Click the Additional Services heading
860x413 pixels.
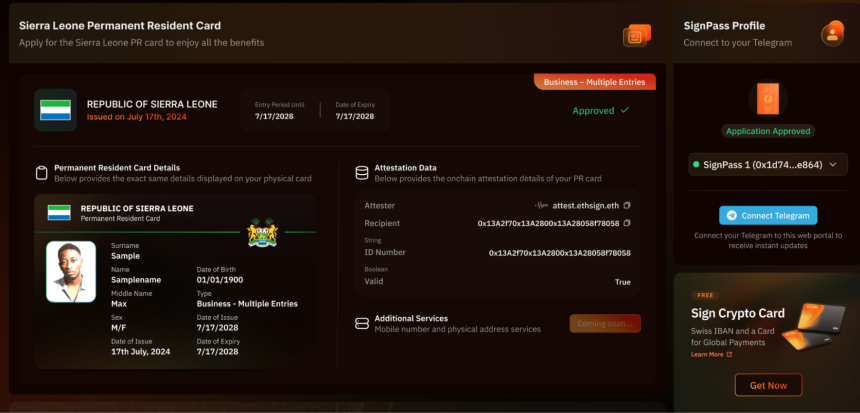tap(411, 318)
